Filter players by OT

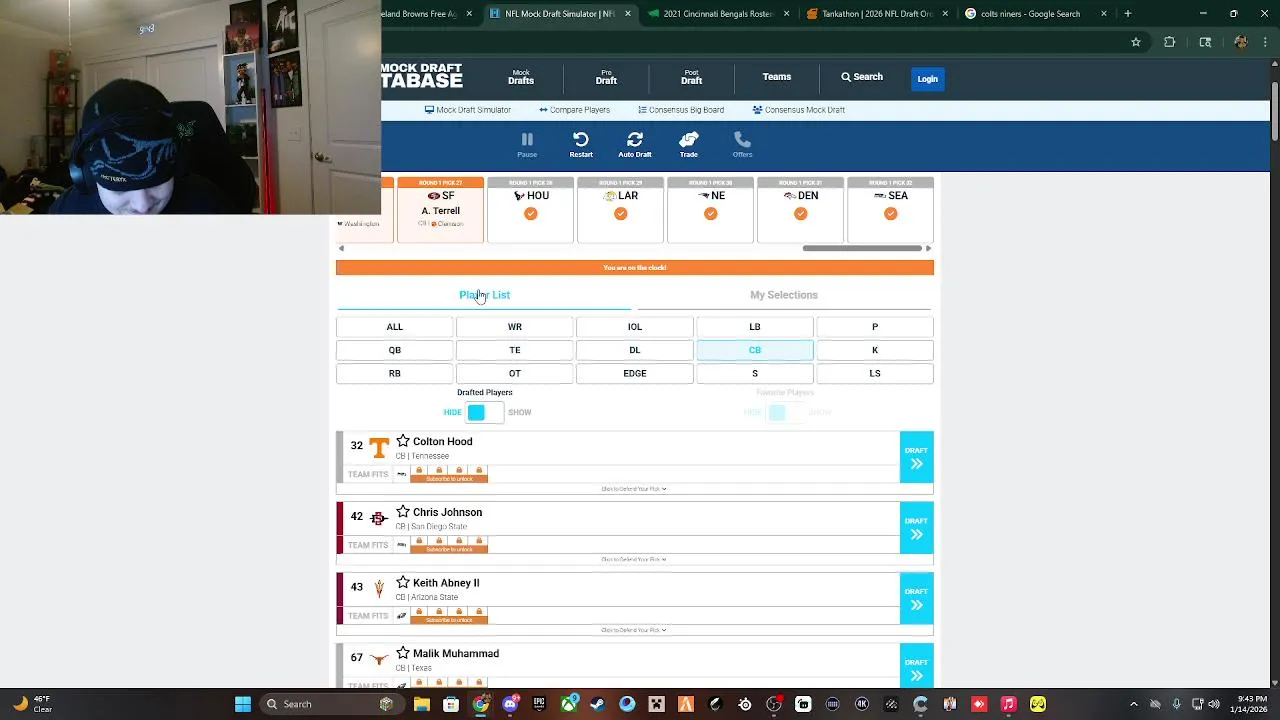[515, 373]
